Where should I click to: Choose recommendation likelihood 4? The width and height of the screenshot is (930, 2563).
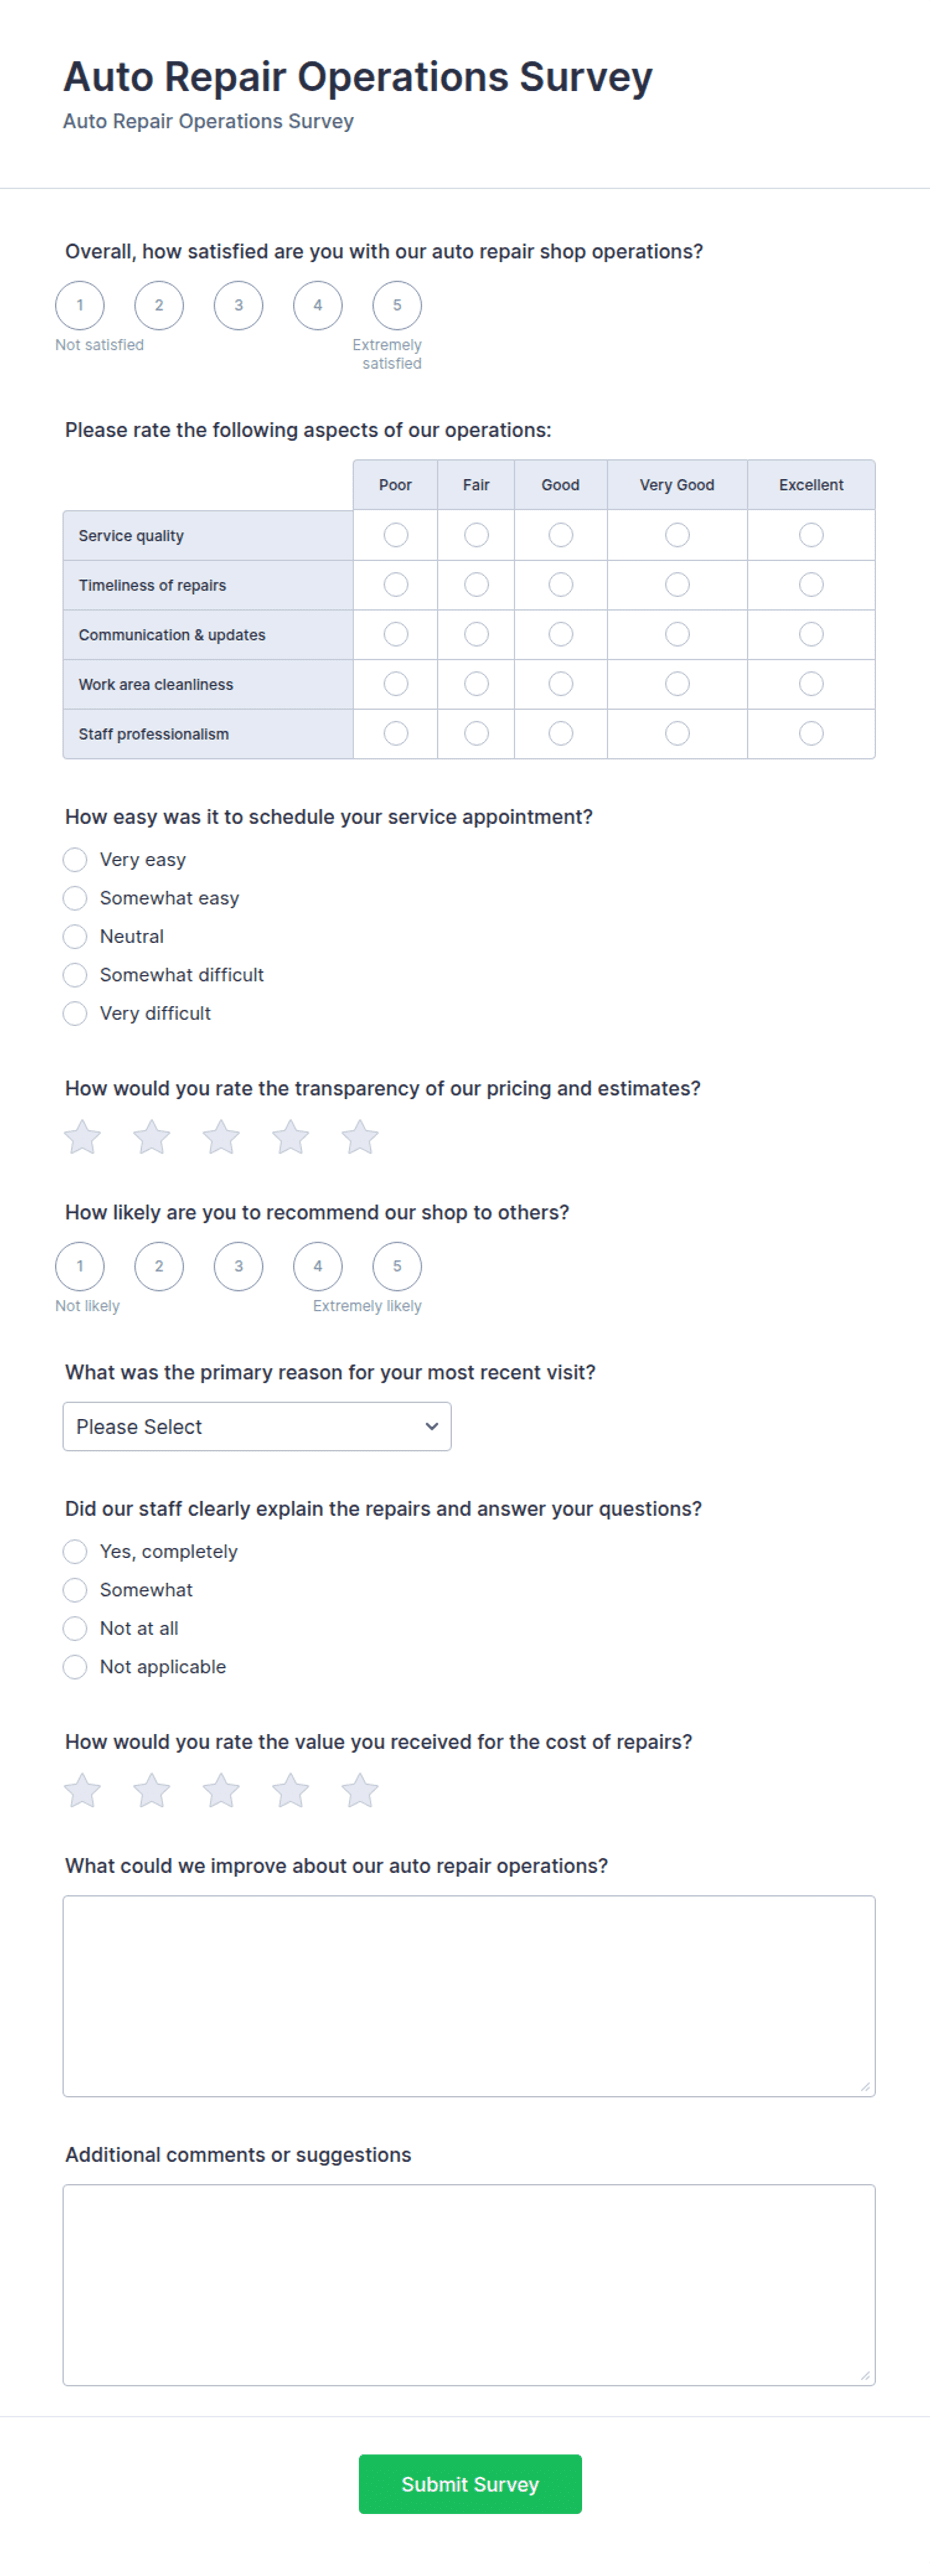click(318, 1266)
